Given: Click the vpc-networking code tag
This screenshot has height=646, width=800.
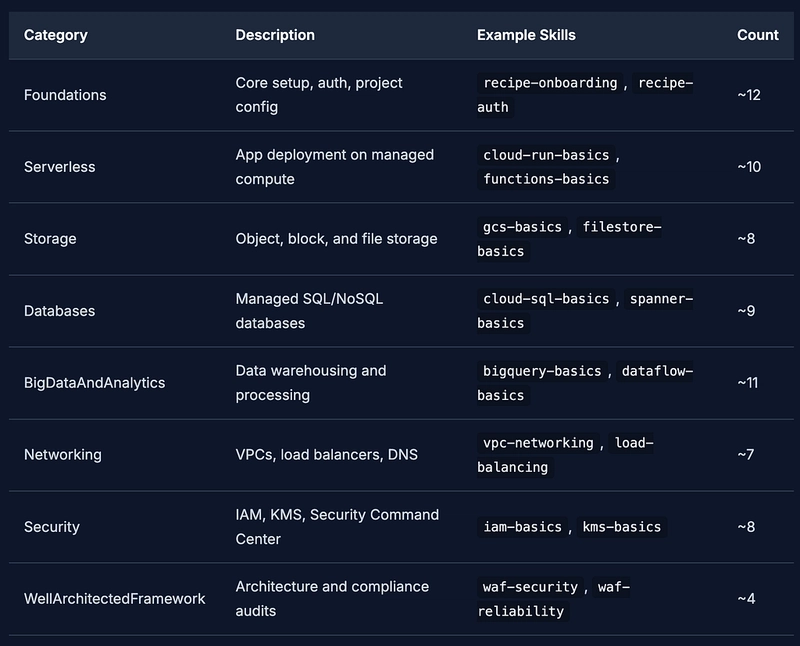Looking at the screenshot, I should coord(538,443).
